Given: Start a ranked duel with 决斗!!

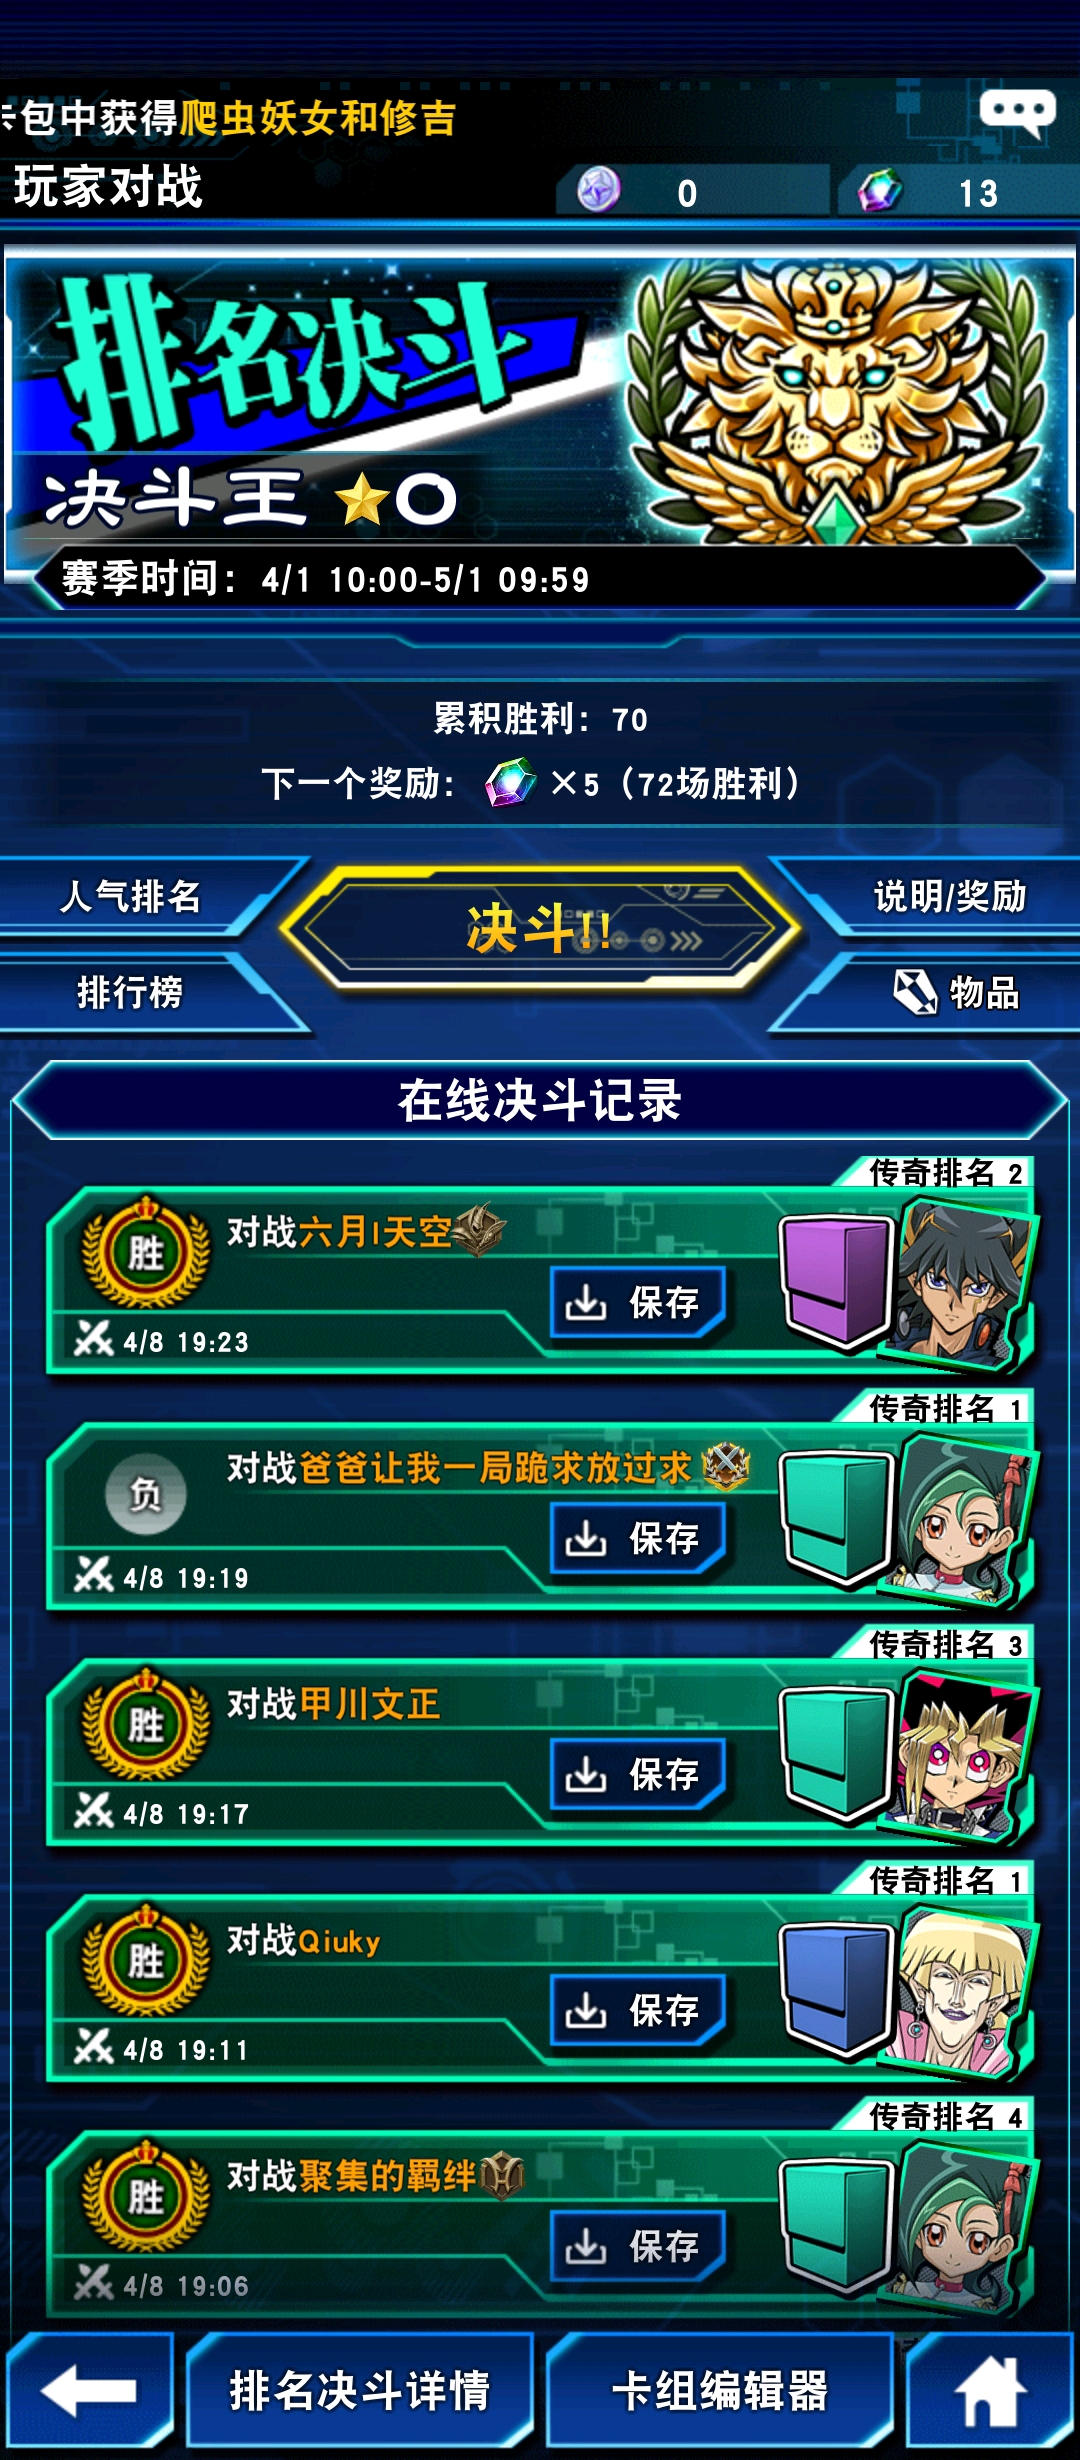Looking at the screenshot, I should [x=540, y=929].
